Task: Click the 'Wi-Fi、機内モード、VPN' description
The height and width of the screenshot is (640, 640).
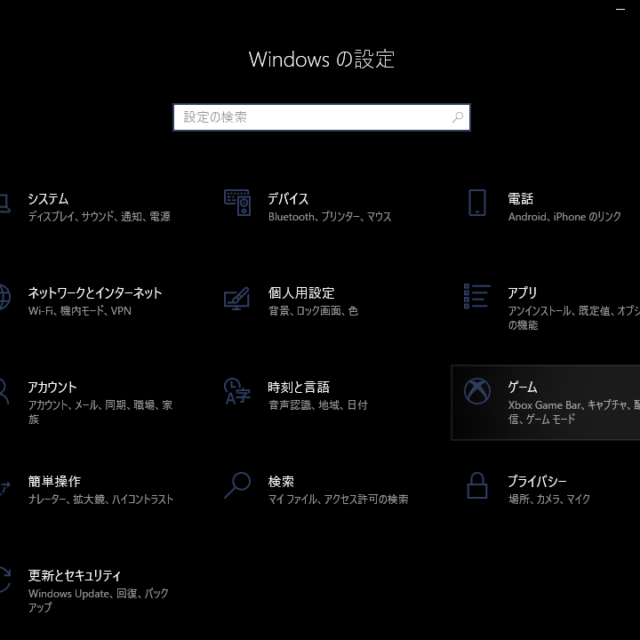Action: (x=80, y=311)
